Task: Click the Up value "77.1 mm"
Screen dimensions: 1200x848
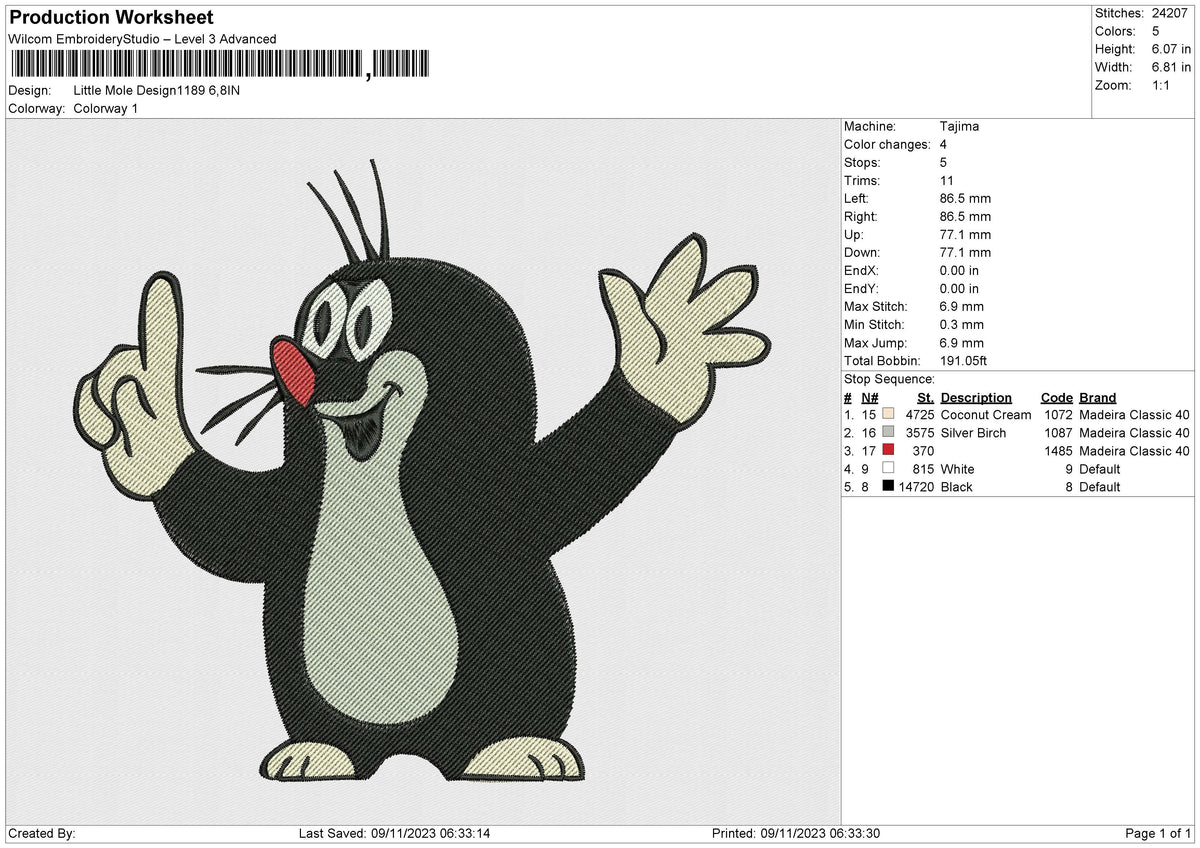Action: [965, 235]
